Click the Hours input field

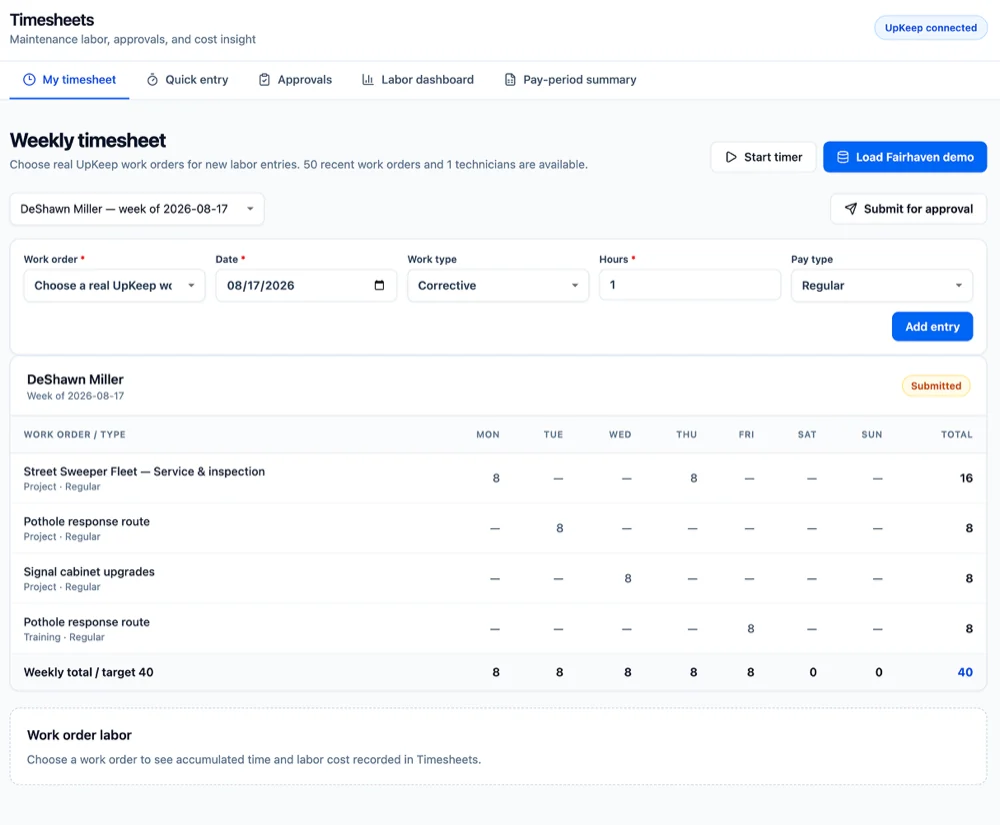coord(690,285)
